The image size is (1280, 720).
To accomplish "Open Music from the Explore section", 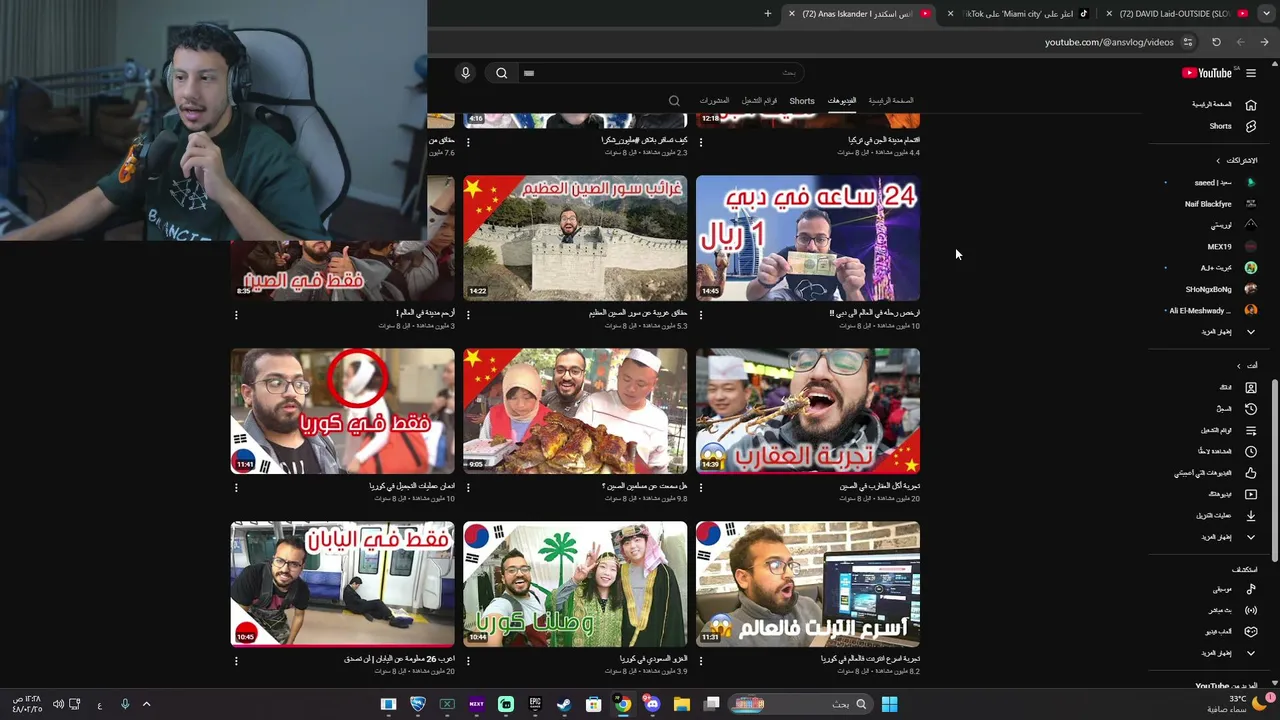I will [1251, 589].
